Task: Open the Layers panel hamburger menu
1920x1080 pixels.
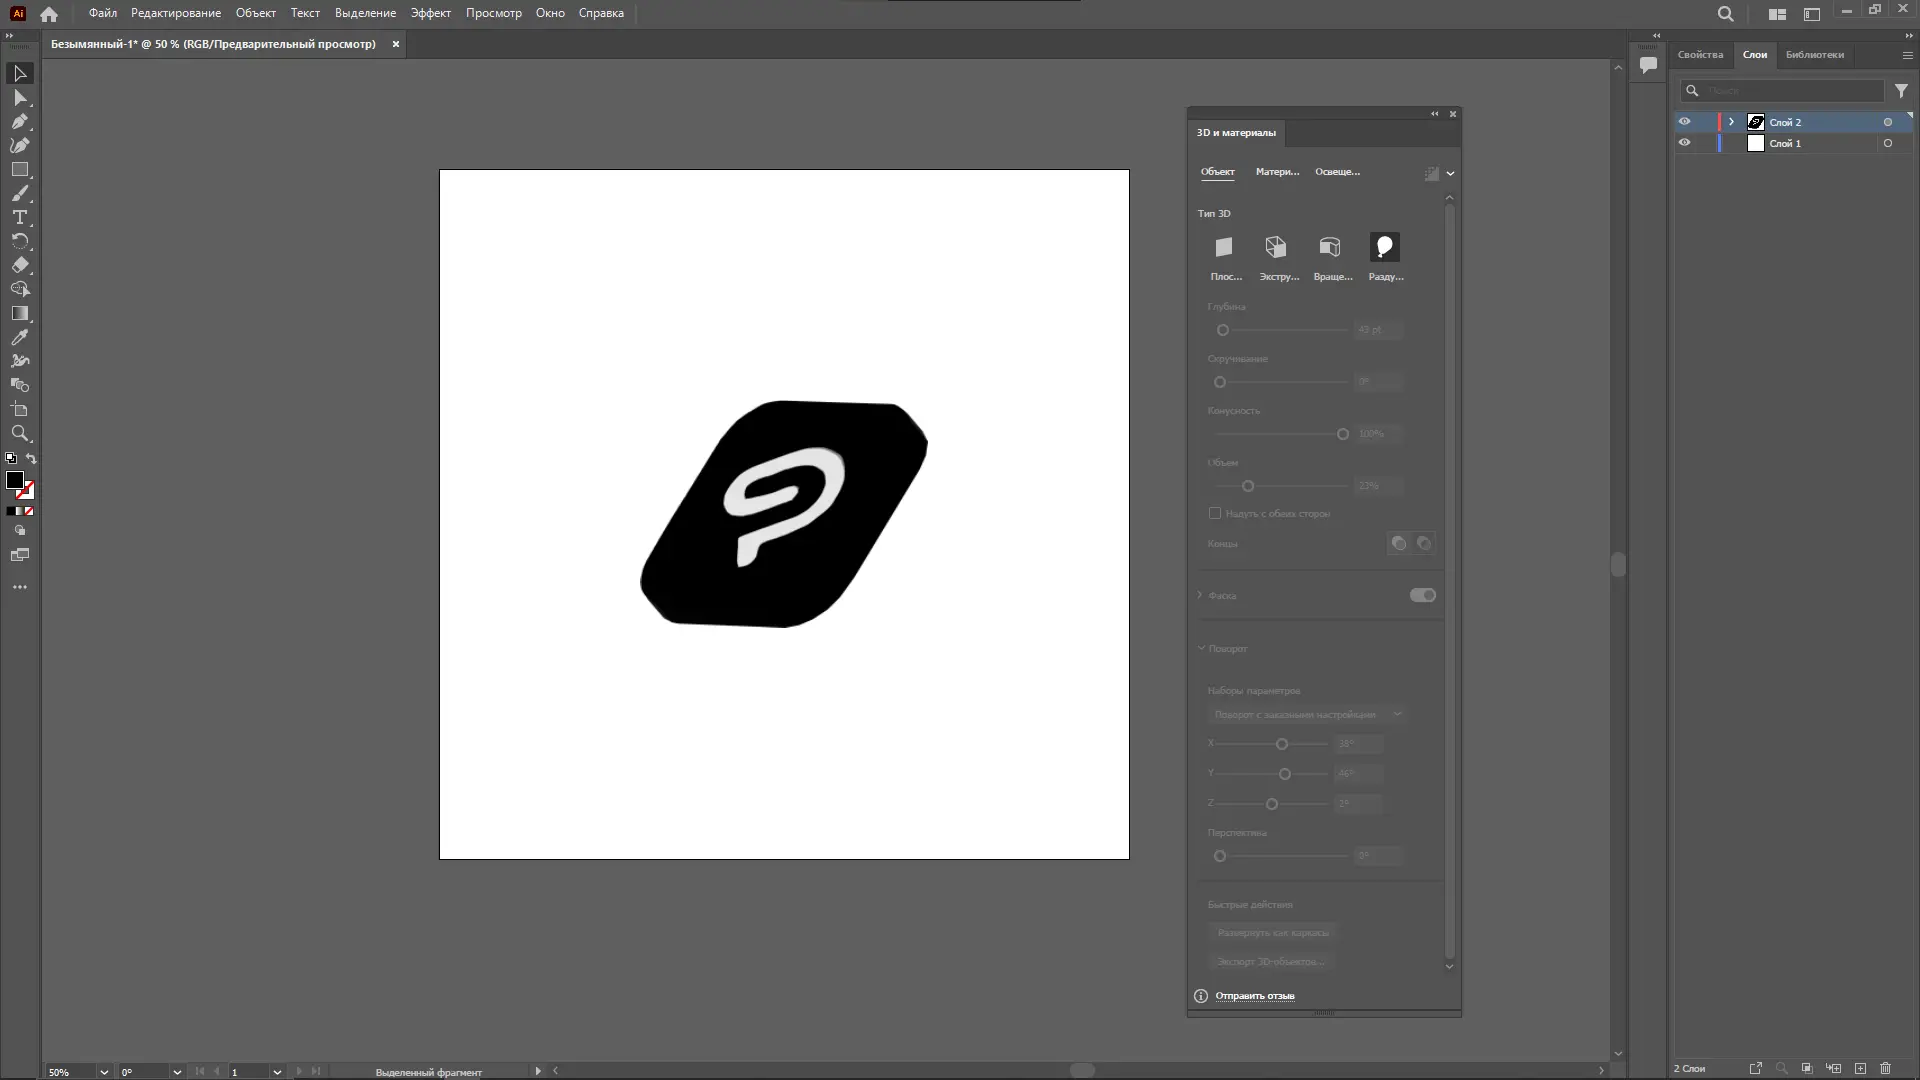Action: [x=1907, y=55]
